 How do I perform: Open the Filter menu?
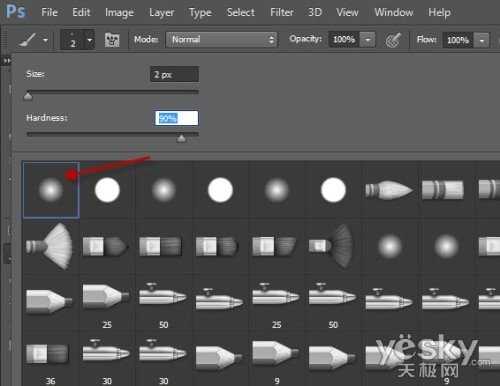282,12
